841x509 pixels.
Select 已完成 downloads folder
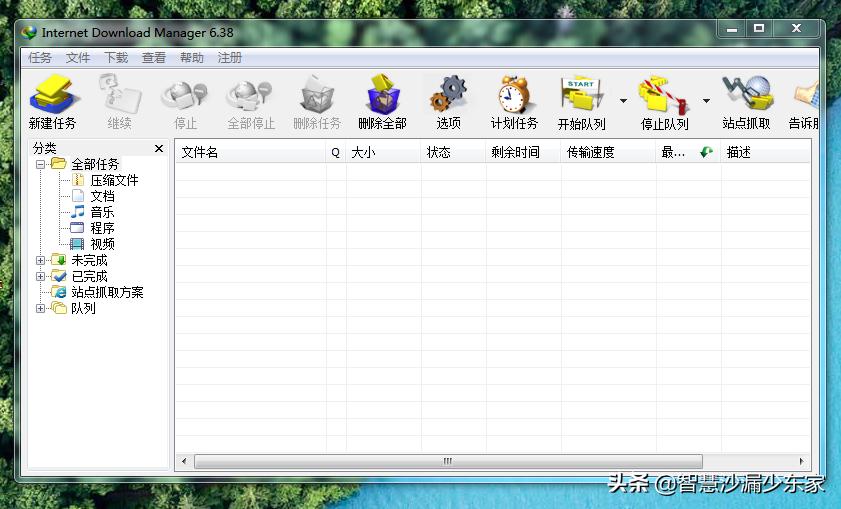[x=89, y=276]
